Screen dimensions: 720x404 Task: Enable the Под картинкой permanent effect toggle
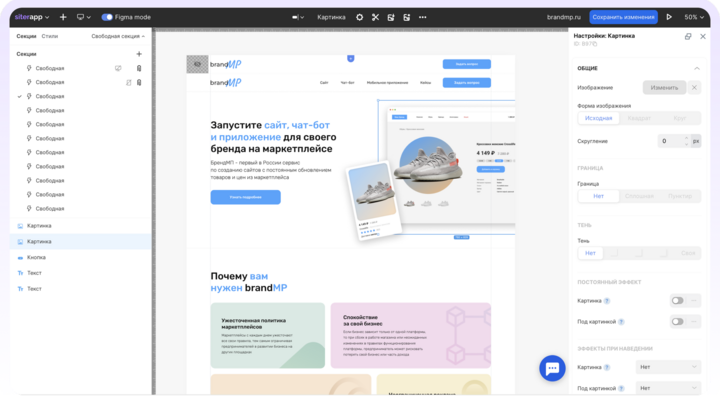(678, 321)
